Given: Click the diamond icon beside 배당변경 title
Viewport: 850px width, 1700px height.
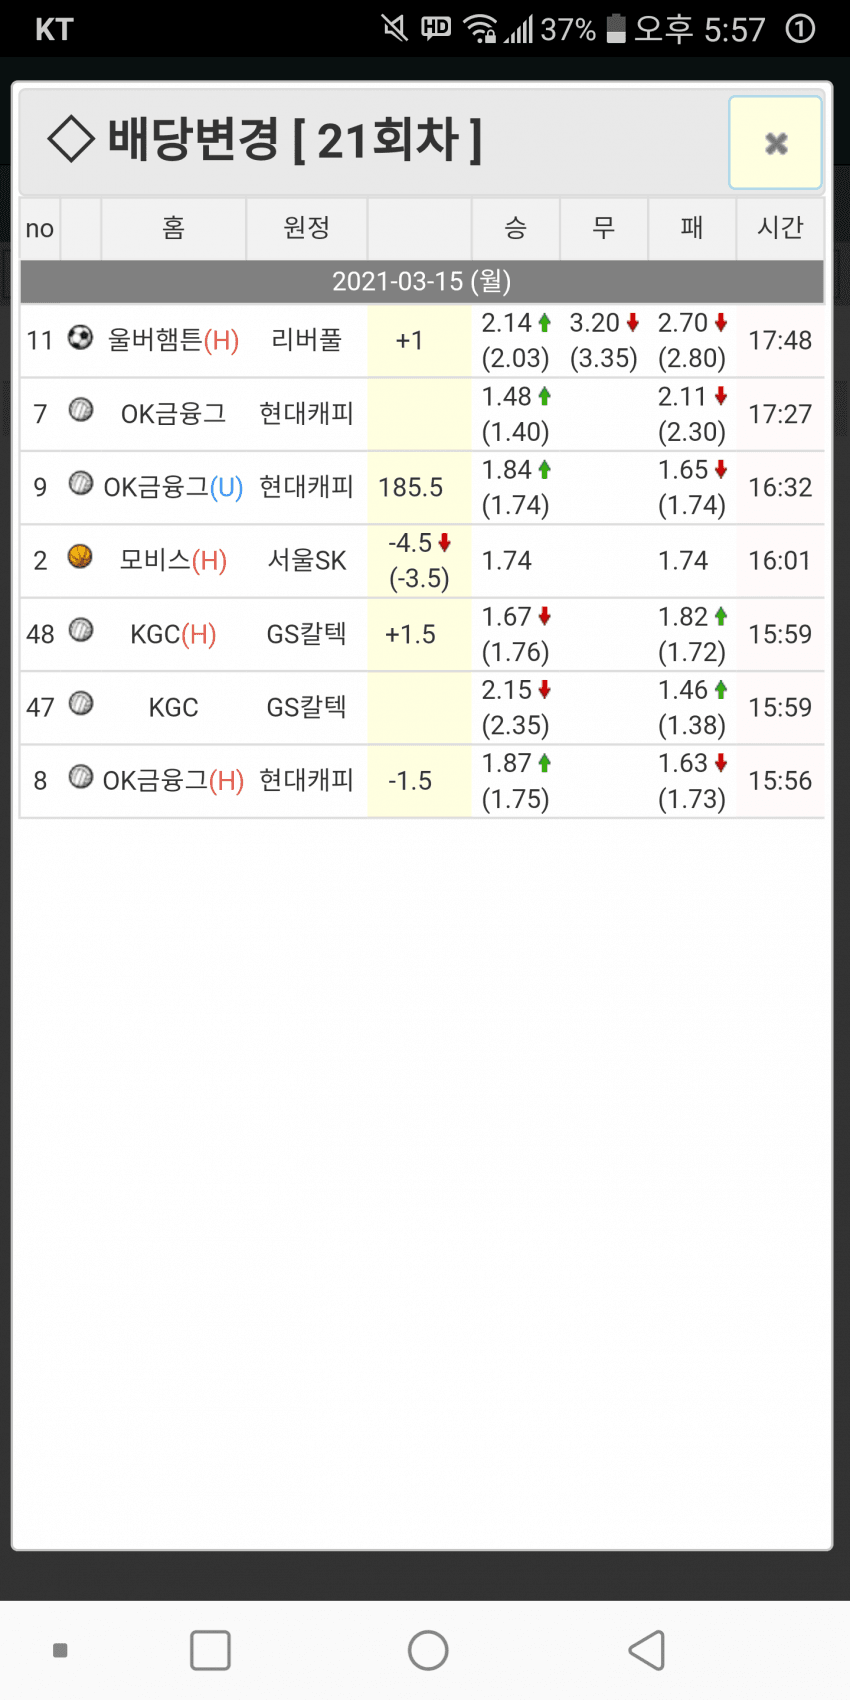Looking at the screenshot, I should click(x=71, y=139).
